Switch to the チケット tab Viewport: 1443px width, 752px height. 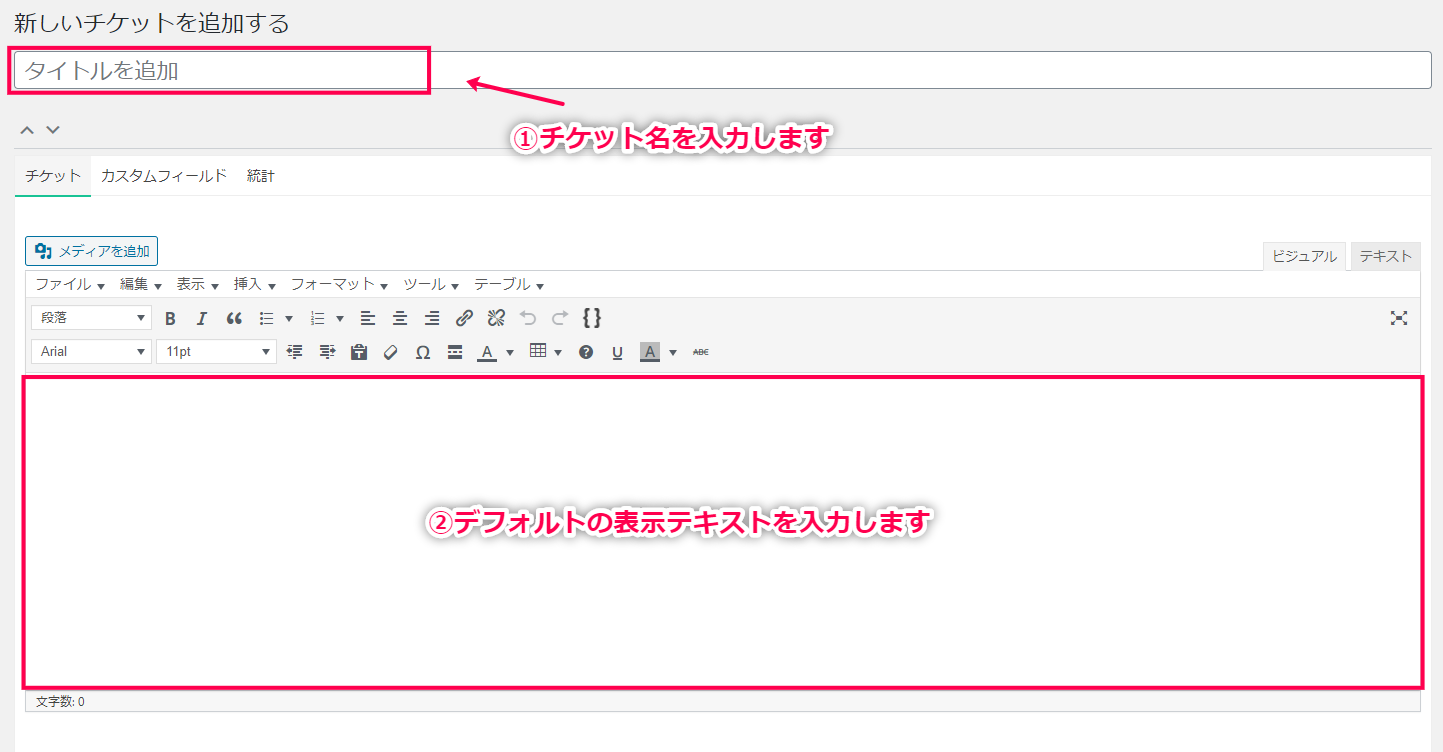pyautogui.click(x=53, y=176)
